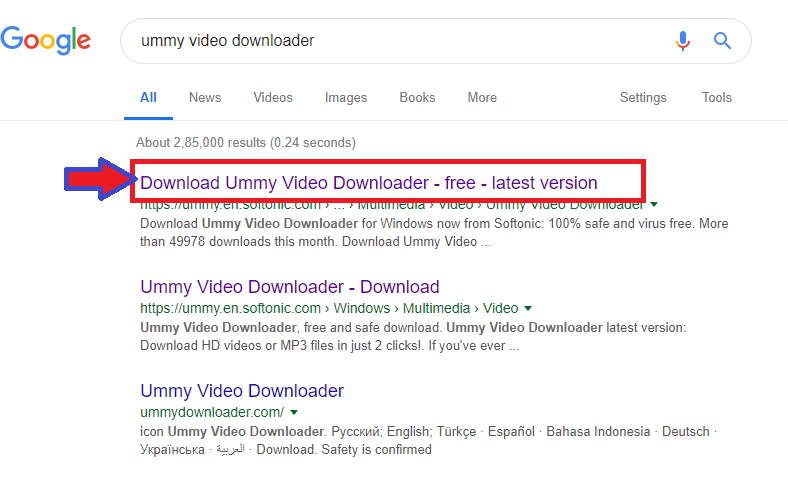Select the All tab

[x=148, y=98]
